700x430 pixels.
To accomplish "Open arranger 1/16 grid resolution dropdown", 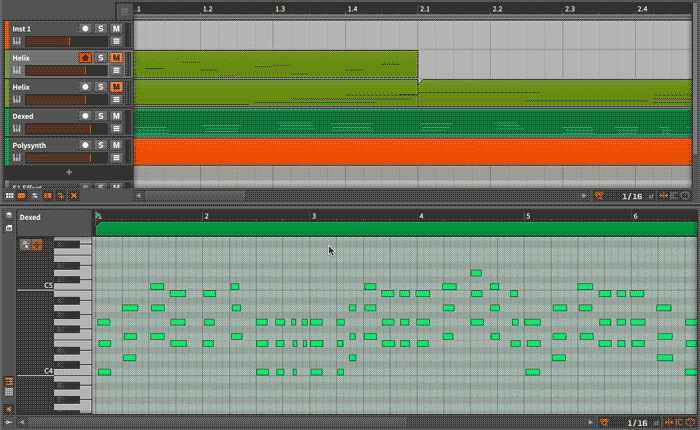I will point(632,196).
